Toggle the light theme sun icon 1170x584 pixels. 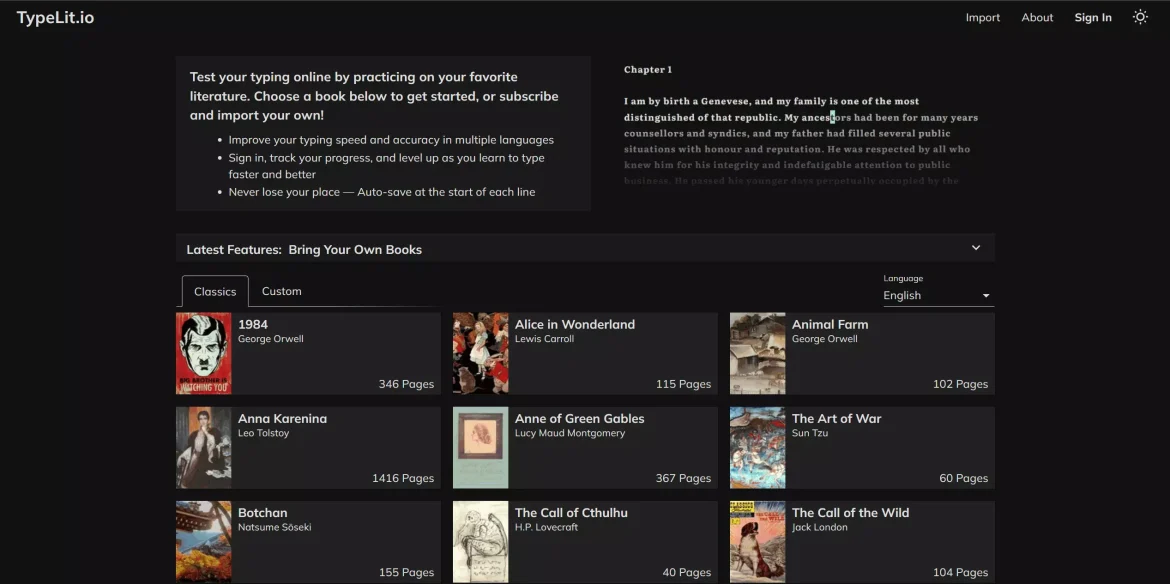pyautogui.click(x=1140, y=17)
